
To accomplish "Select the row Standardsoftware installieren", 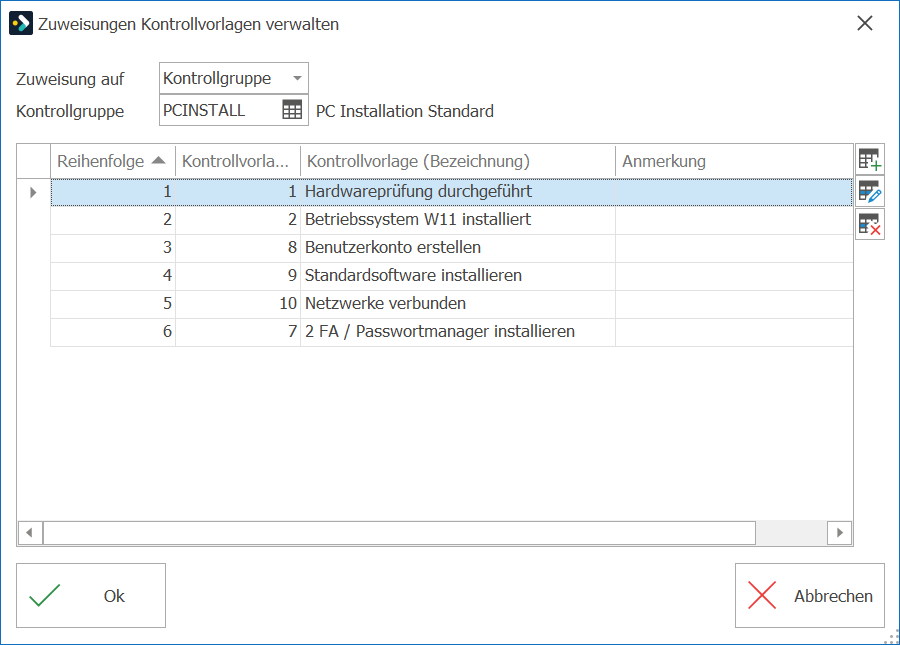I will pos(451,276).
